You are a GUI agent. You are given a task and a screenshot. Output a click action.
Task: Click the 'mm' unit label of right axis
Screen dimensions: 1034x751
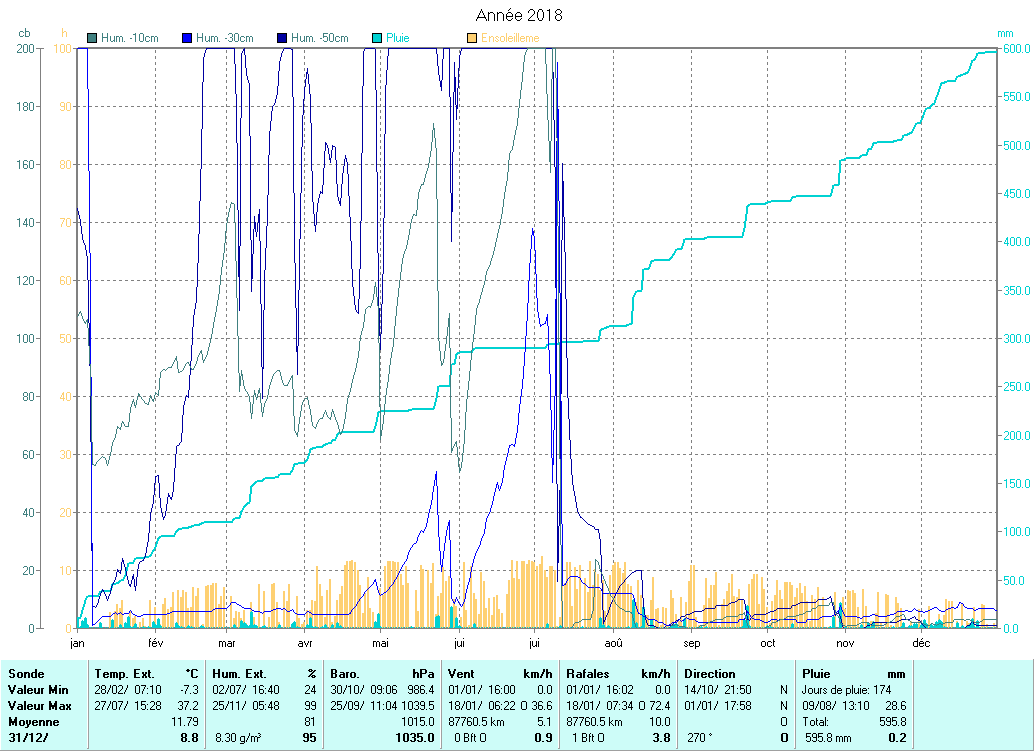(1006, 33)
